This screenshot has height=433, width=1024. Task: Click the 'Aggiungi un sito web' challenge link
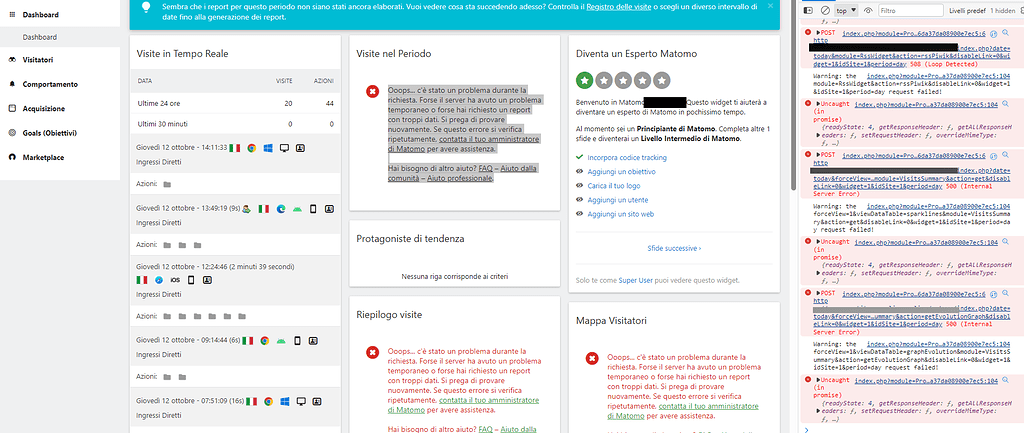point(620,214)
